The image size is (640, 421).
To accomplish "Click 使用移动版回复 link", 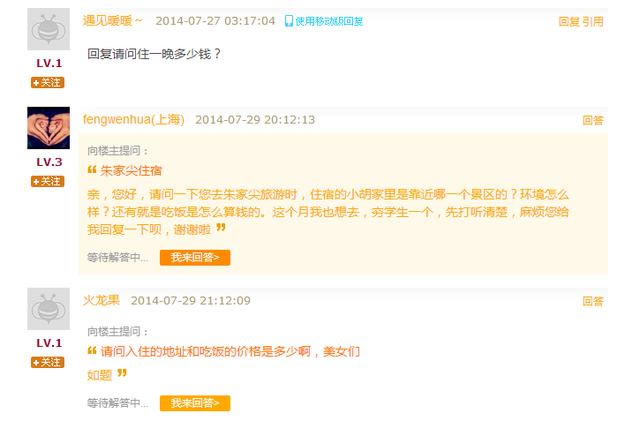I will click(329, 21).
